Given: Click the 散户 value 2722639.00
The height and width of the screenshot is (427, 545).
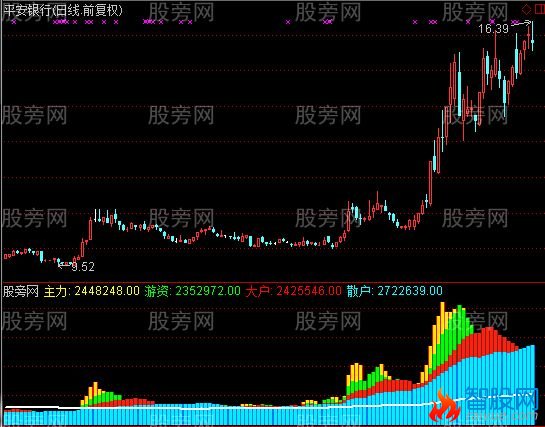Looking at the screenshot, I should [410, 291].
